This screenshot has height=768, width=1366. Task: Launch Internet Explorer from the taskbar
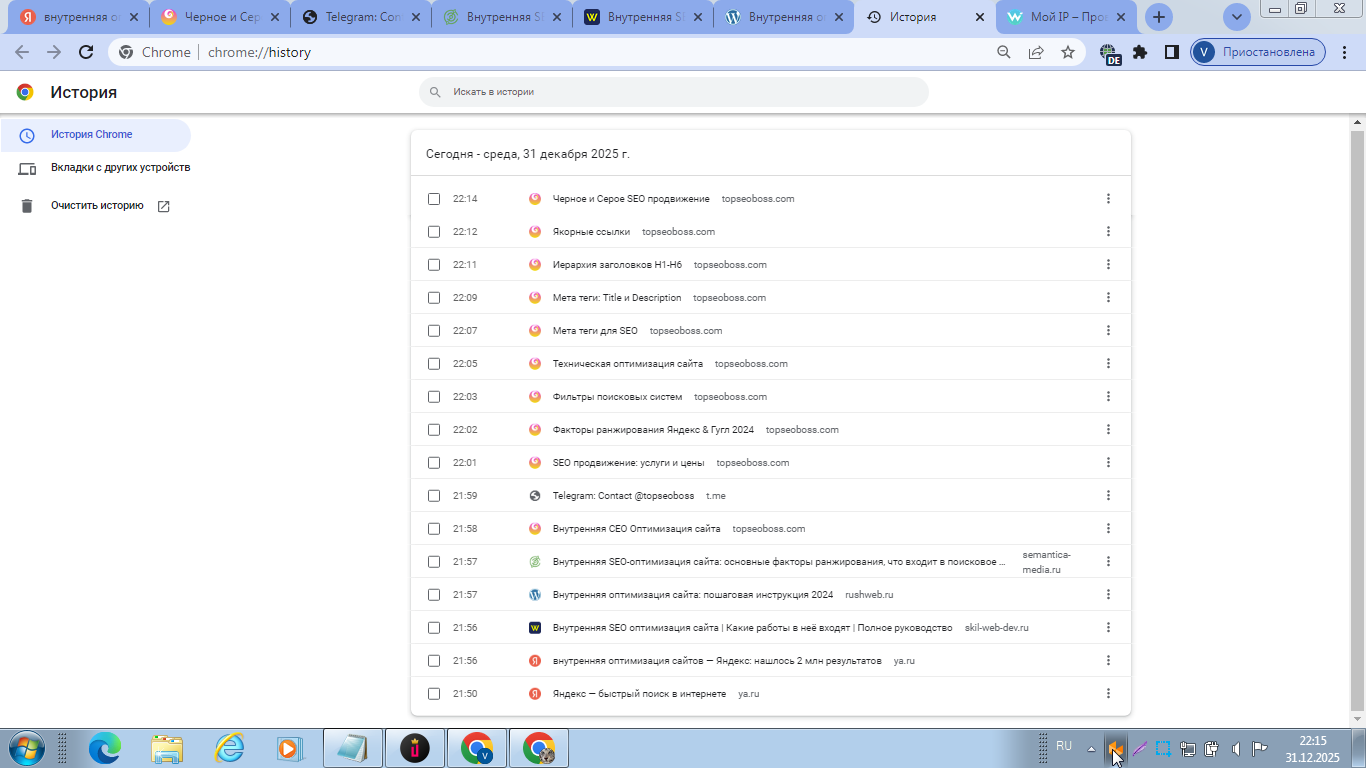(x=229, y=748)
